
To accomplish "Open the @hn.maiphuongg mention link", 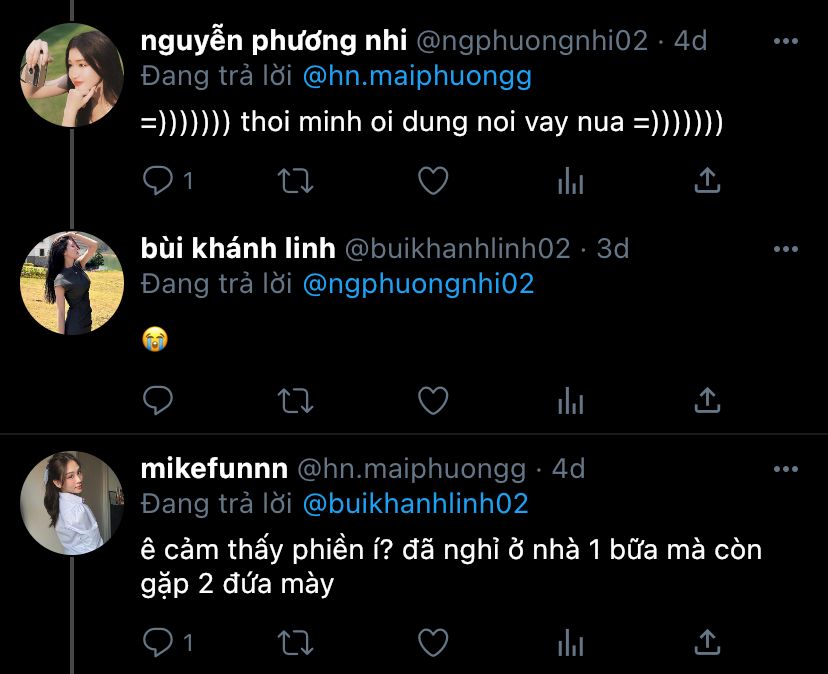I will point(417,77).
